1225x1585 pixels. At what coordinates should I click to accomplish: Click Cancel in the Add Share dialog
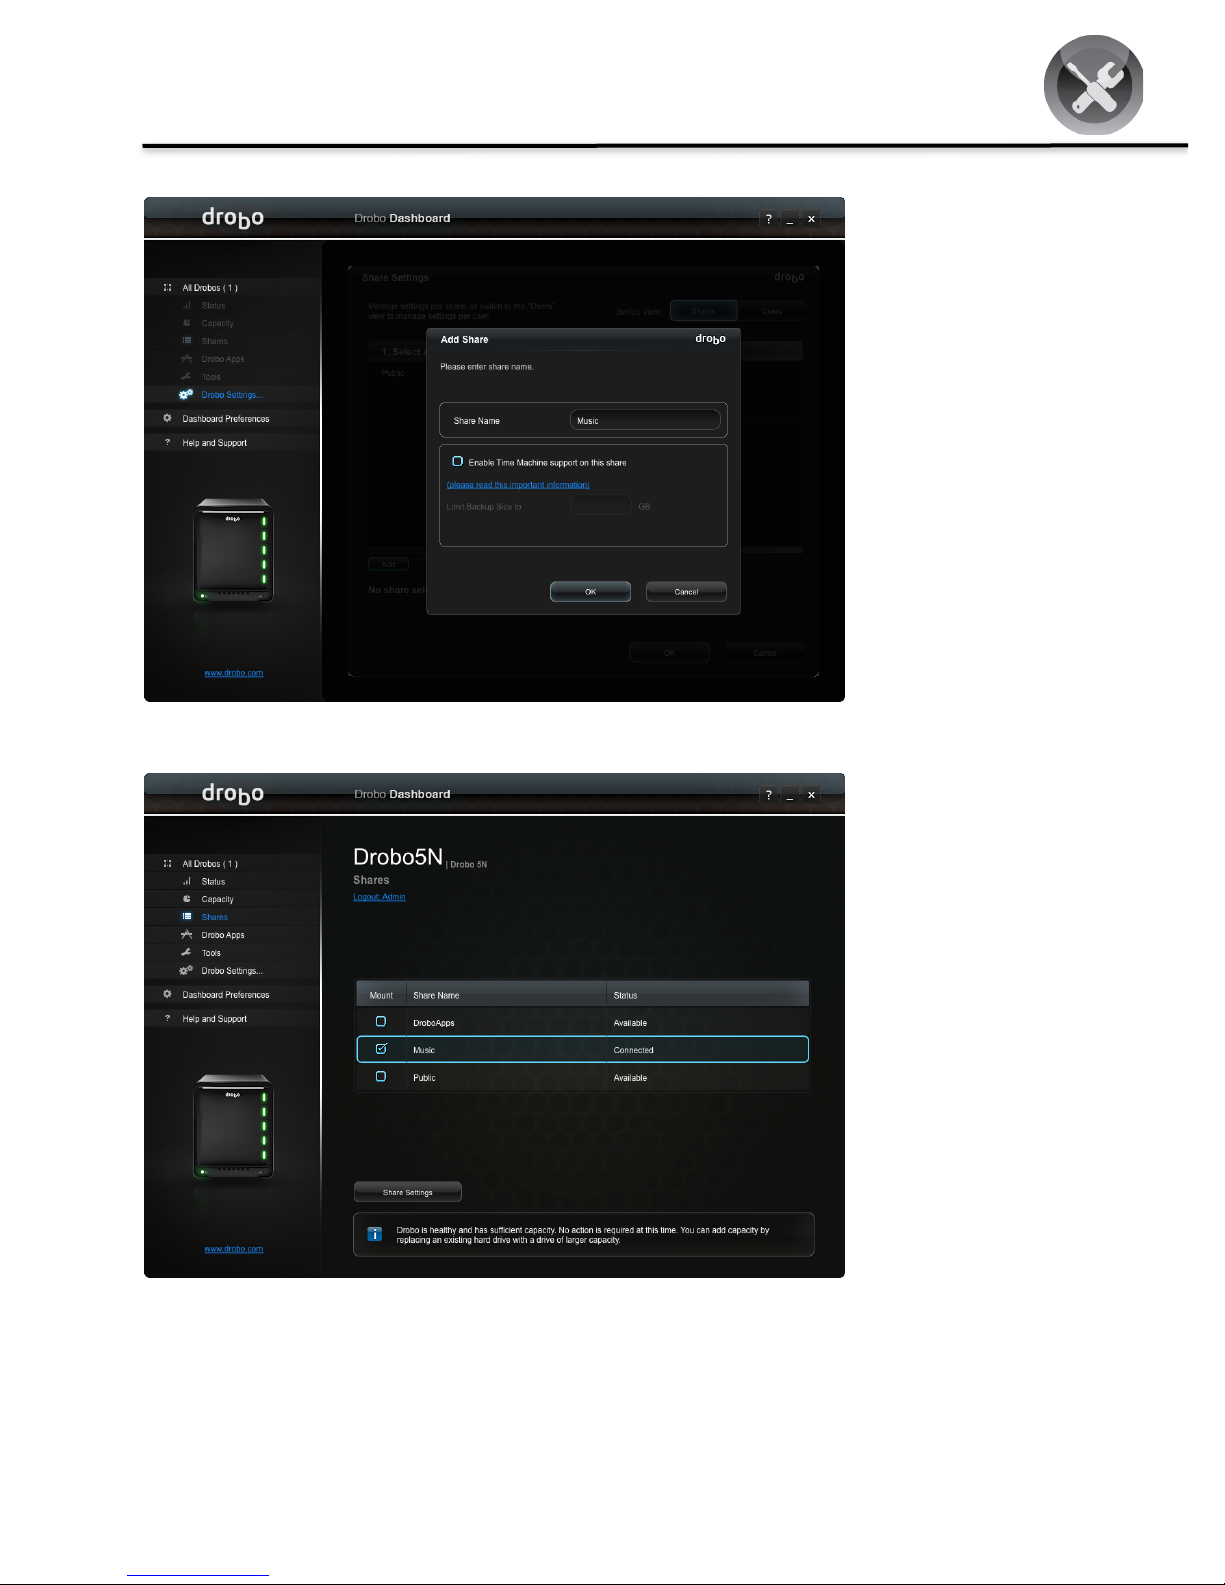coord(686,592)
